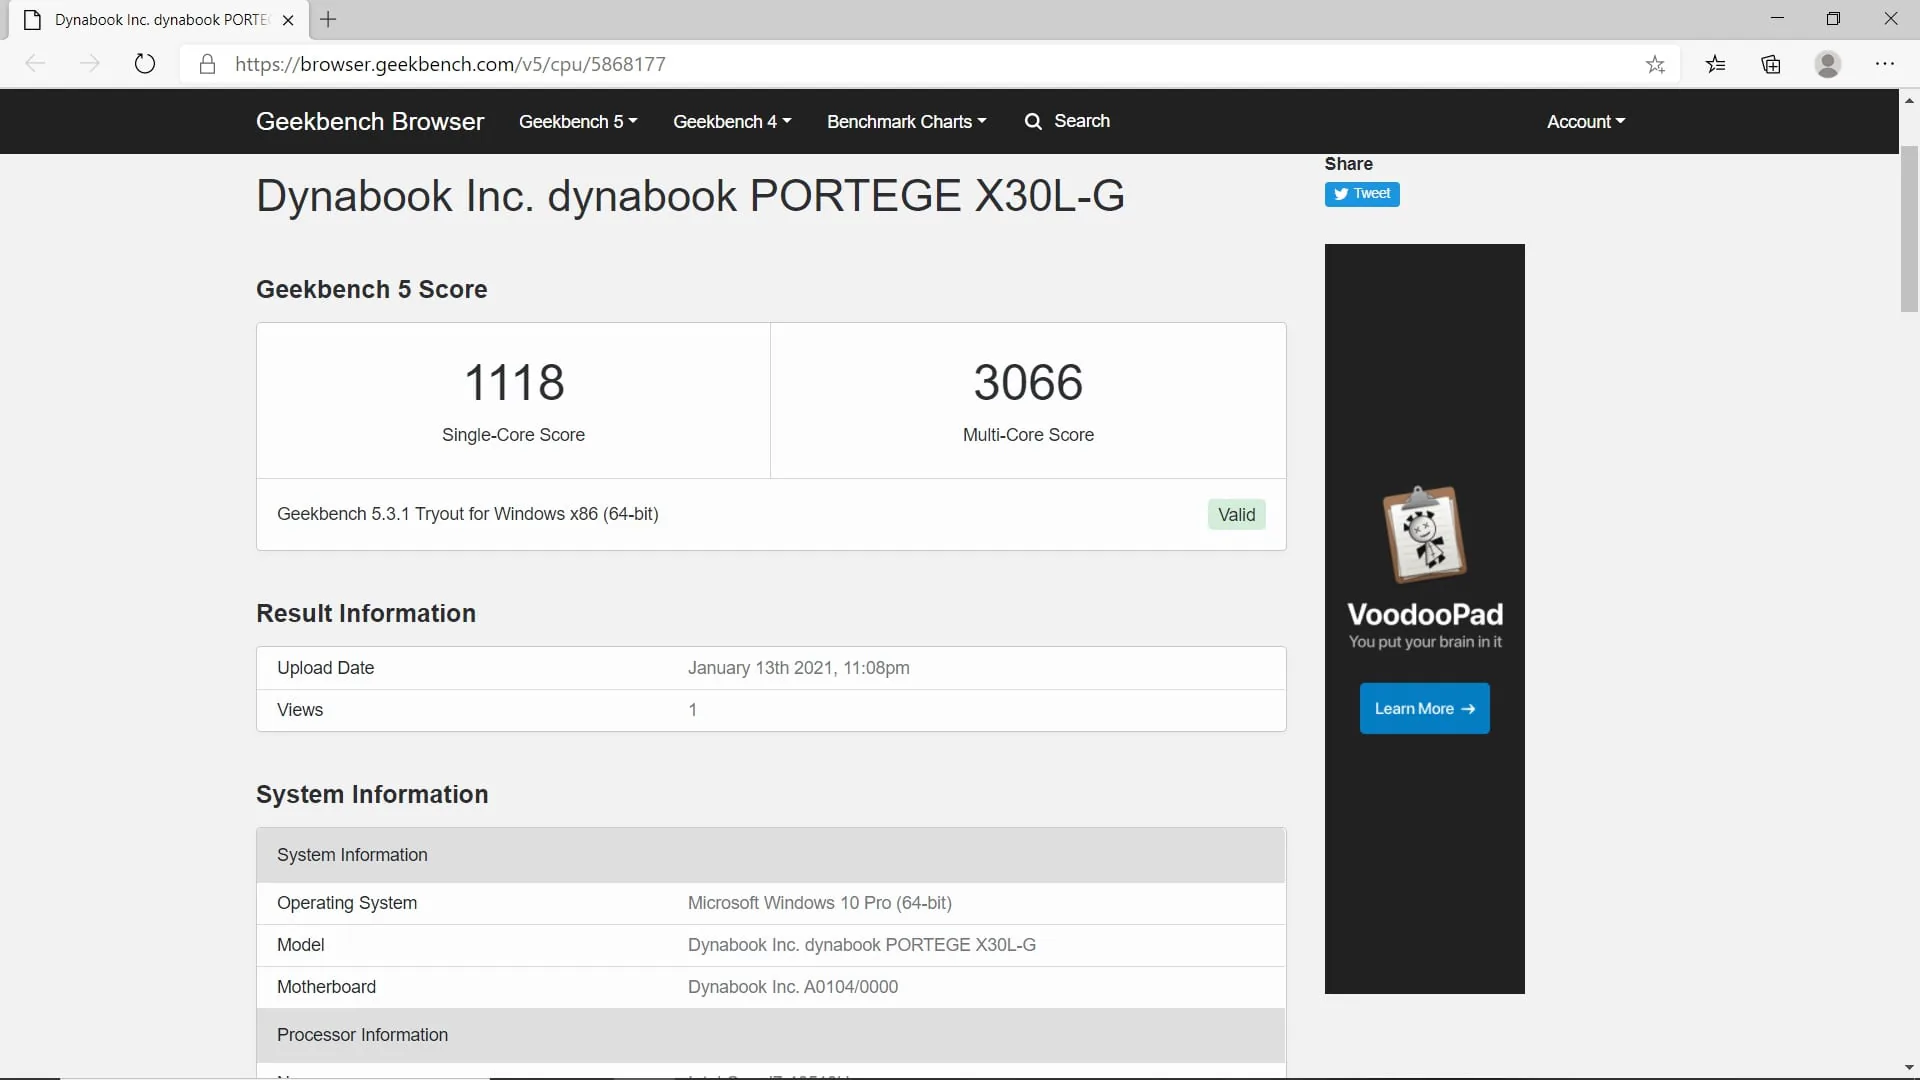The height and width of the screenshot is (1080, 1920).
Task: Select the Dynabook Inc. browser tab
Action: click(160, 20)
